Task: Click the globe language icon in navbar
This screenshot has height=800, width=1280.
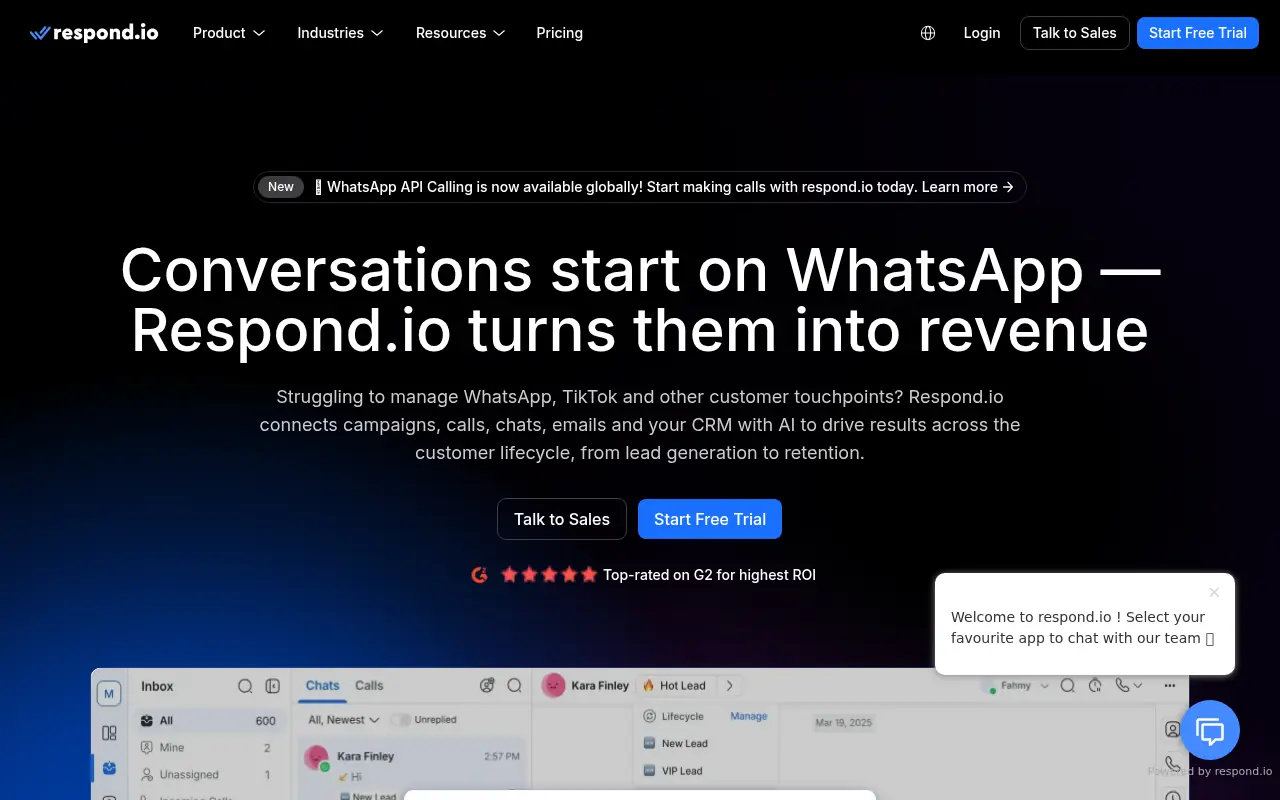Action: (927, 33)
